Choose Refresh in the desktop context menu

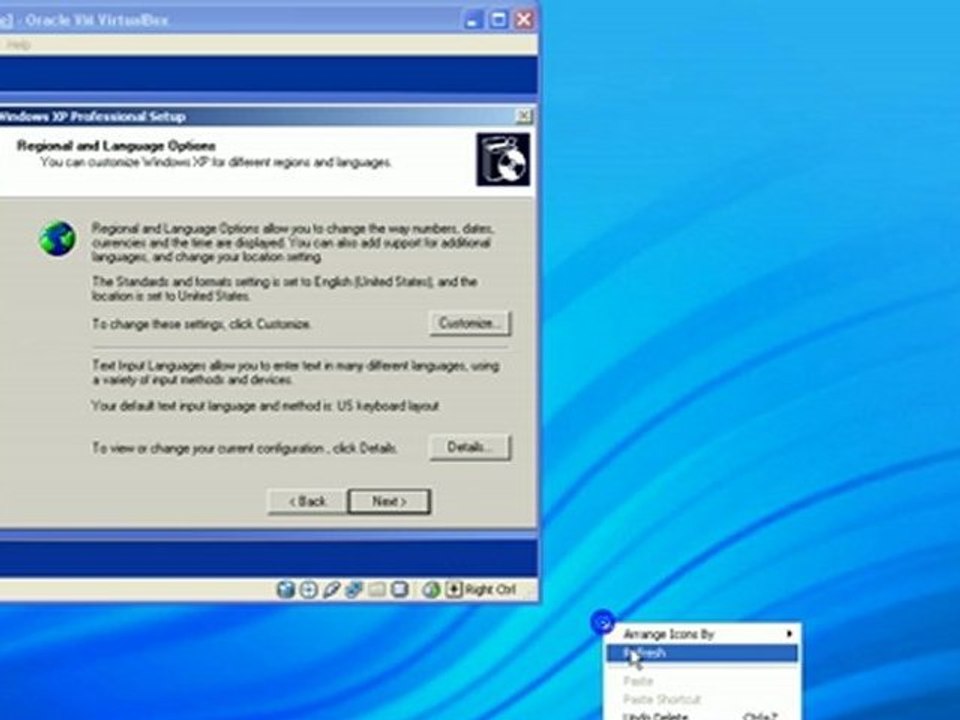(702, 653)
